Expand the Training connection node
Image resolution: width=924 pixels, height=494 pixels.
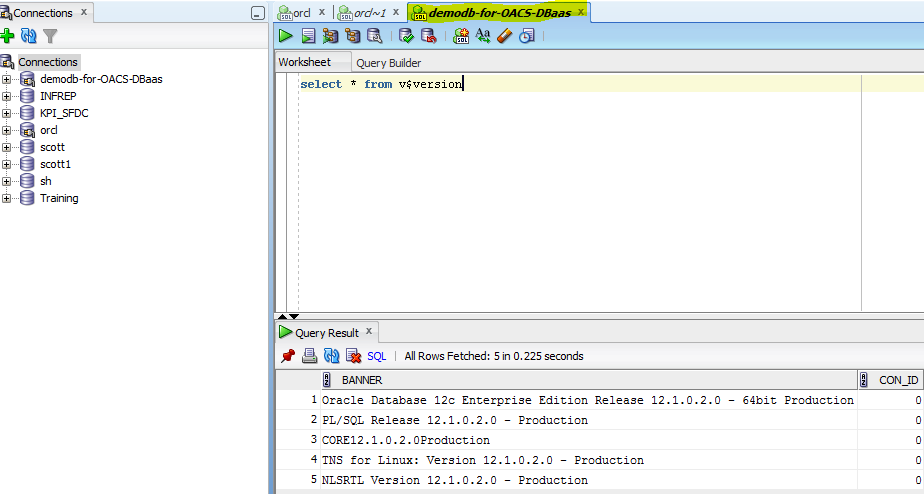(x=7, y=198)
